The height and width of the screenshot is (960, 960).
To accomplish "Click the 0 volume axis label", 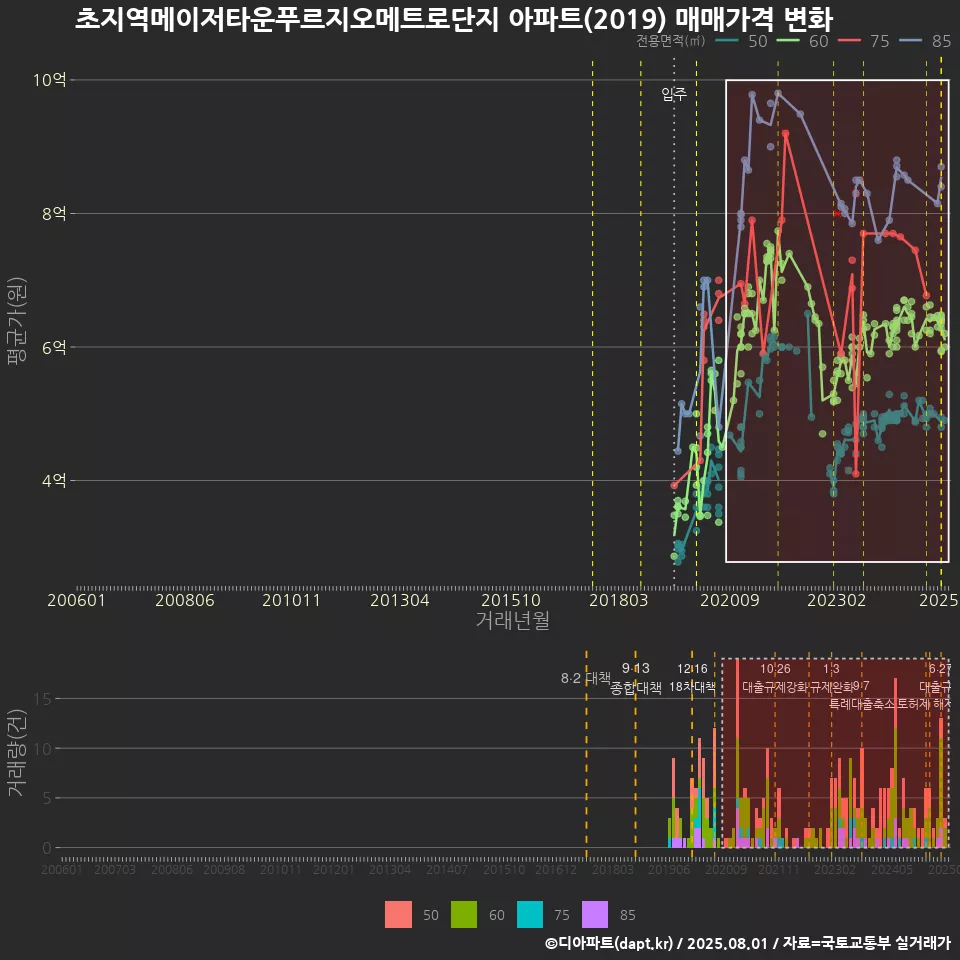I will 47,848.
